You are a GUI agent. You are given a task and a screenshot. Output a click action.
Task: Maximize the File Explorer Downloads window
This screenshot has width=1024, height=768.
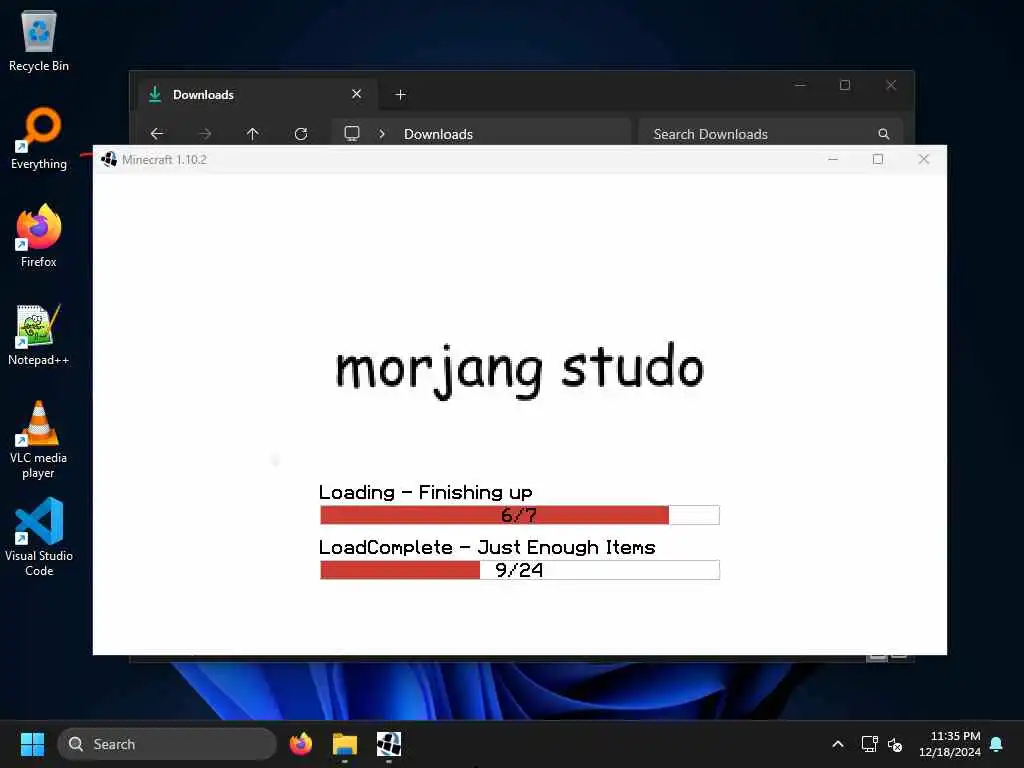tap(845, 85)
